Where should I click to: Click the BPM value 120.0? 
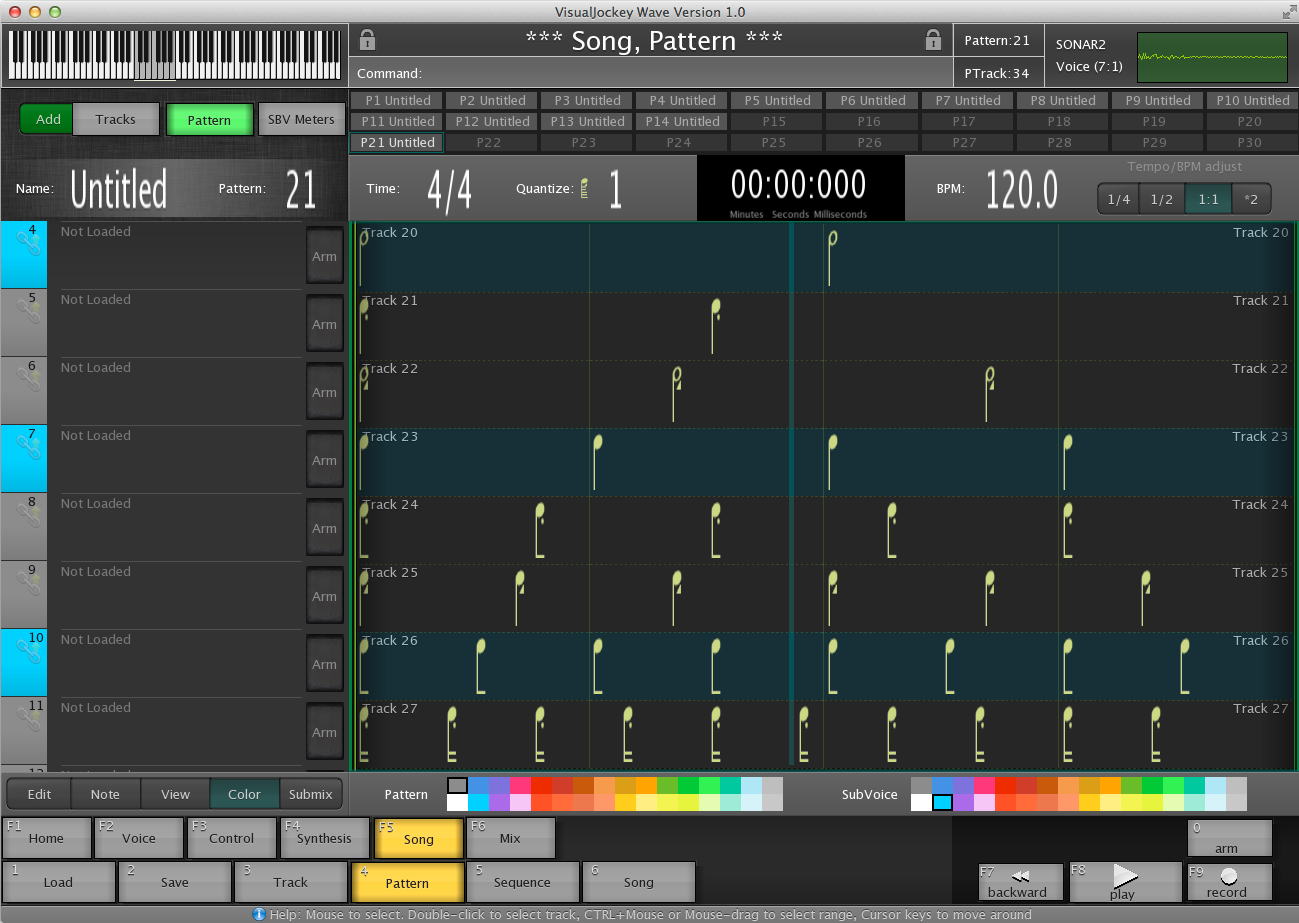tap(1021, 188)
